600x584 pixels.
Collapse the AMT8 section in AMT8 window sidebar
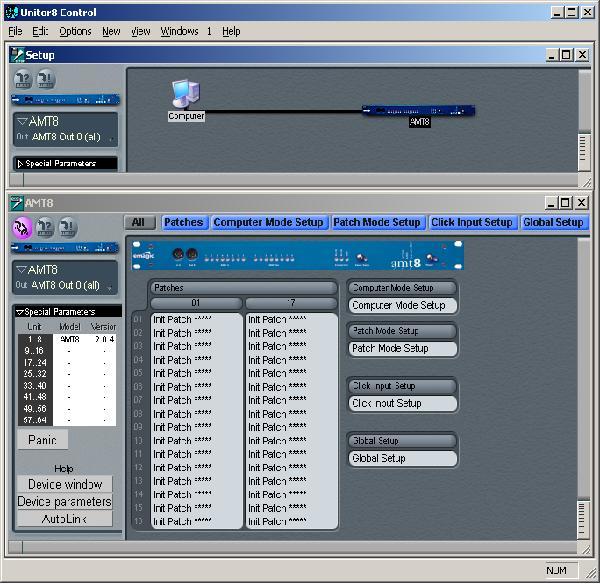[21, 270]
